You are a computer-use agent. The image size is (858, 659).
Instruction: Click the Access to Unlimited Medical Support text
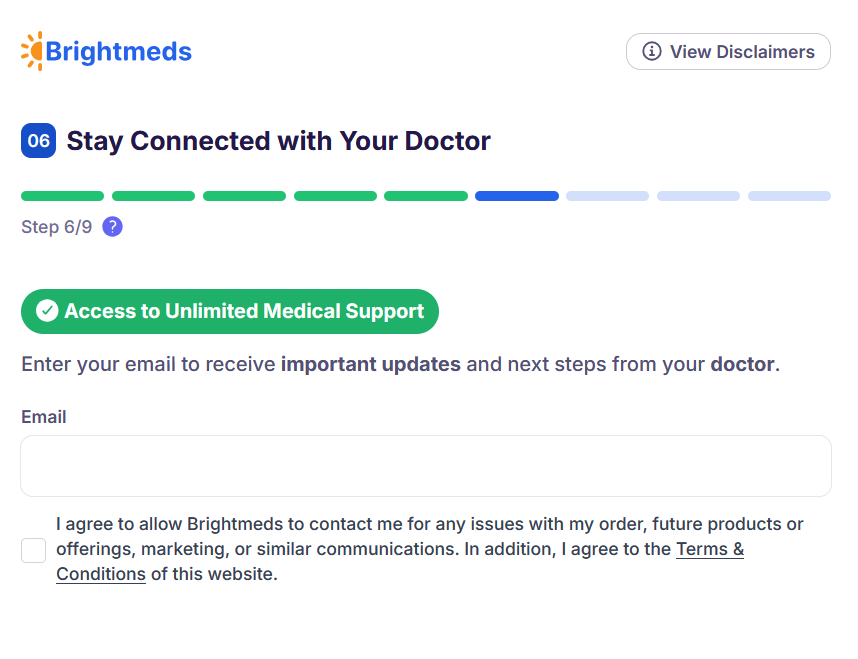(x=244, y=311)
